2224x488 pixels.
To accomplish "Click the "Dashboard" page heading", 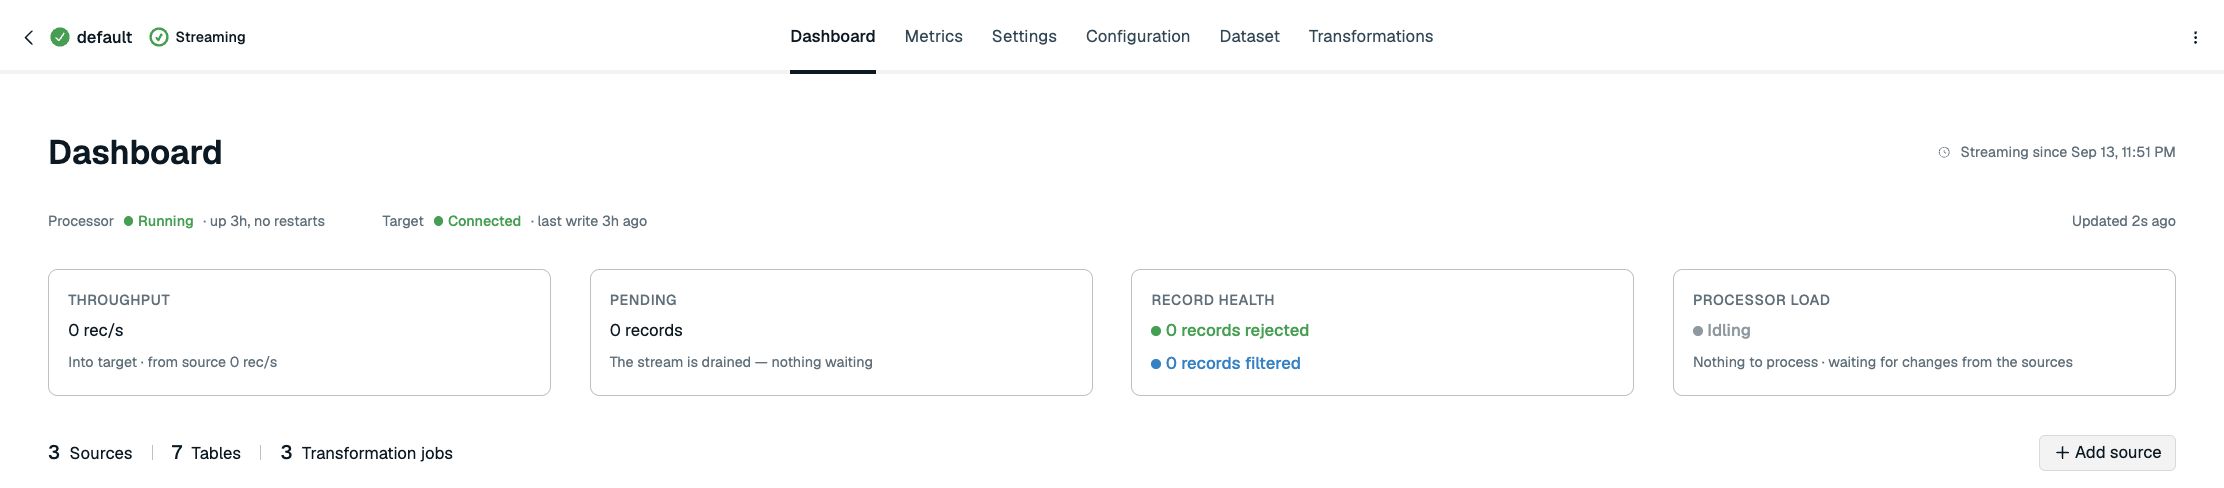I will point(135,152).
